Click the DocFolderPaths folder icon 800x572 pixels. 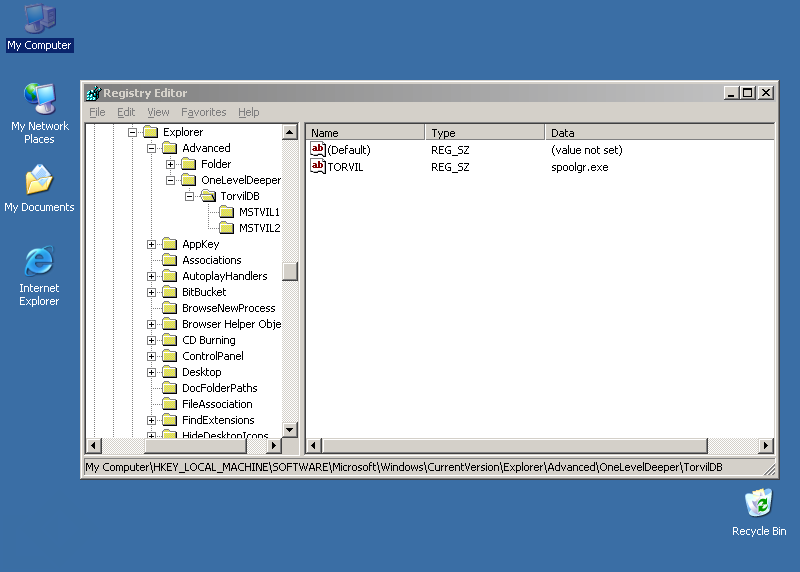pyautogui.click(x=169, y=388)
